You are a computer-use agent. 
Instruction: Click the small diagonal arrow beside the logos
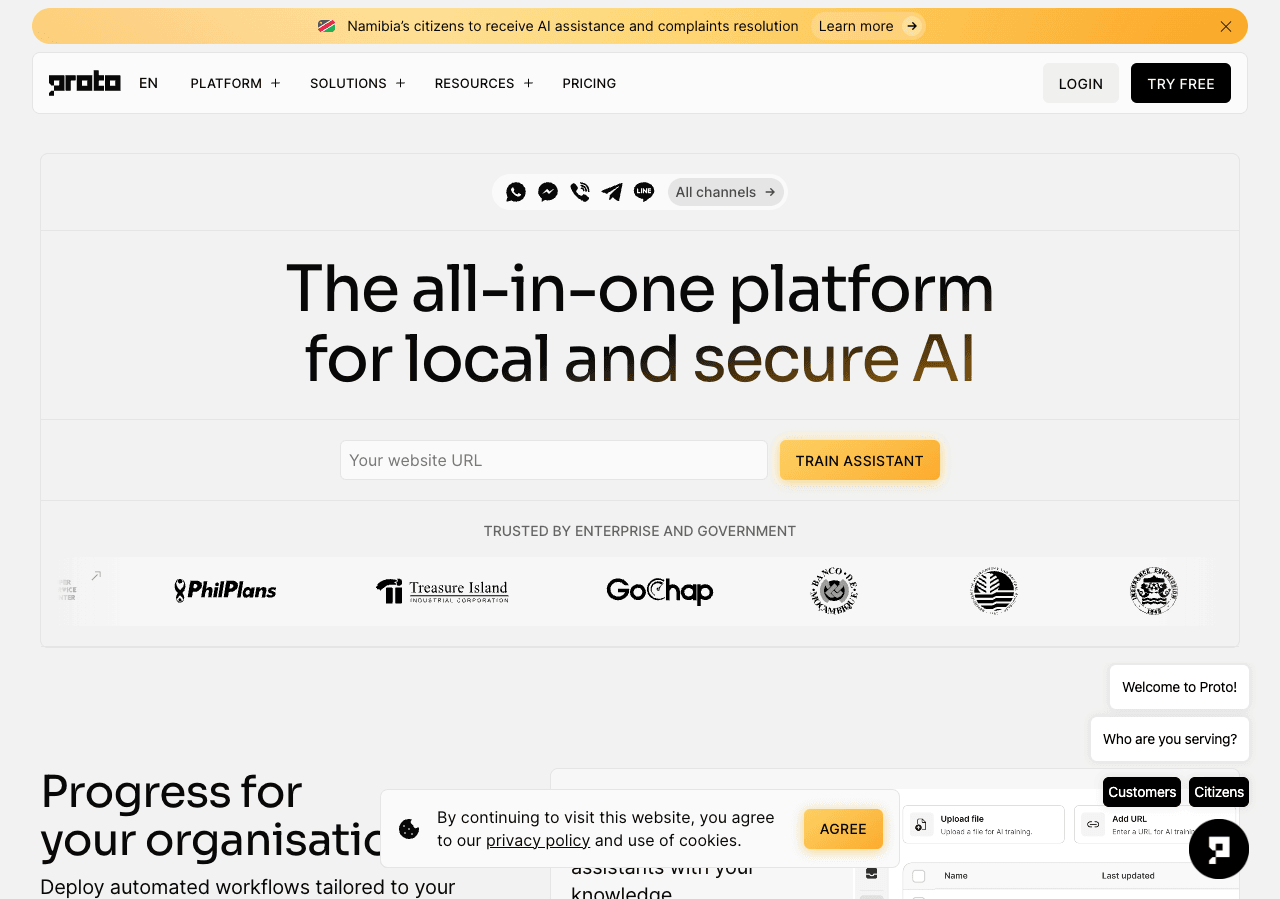[96, 575]
